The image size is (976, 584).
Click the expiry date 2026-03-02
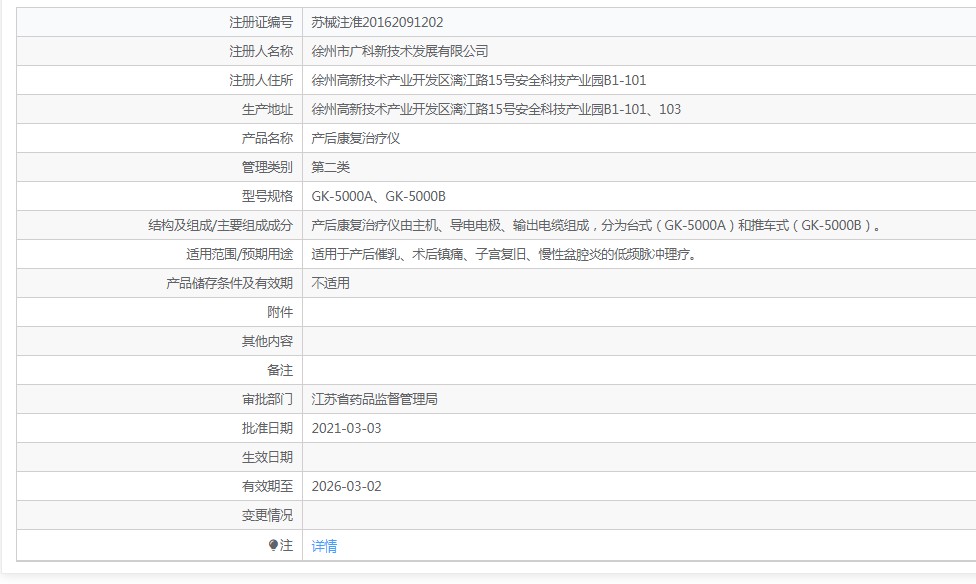346,486
